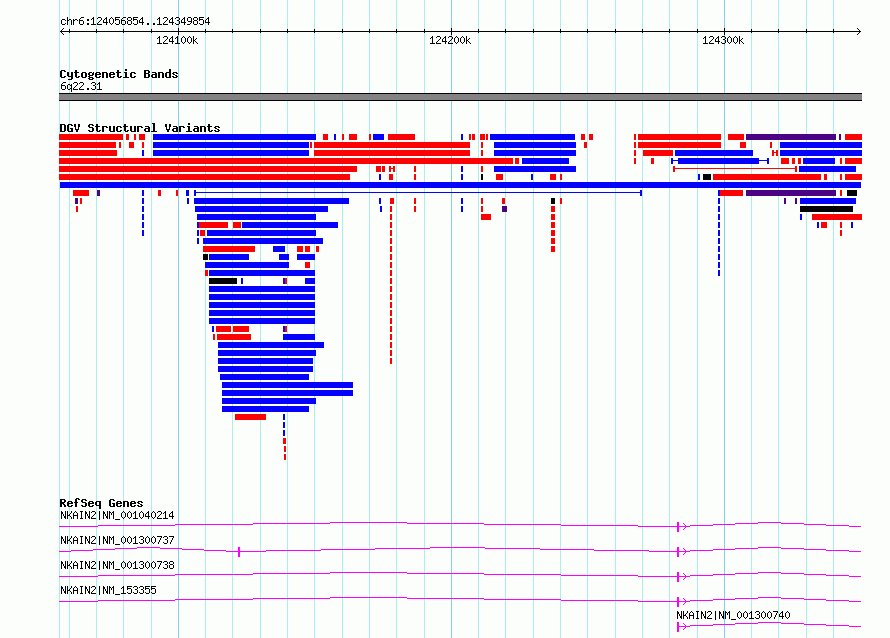Click the chr6:124056854..124349854 coordinate label
This screenshot has width=890, height=638.
point(135,21)
